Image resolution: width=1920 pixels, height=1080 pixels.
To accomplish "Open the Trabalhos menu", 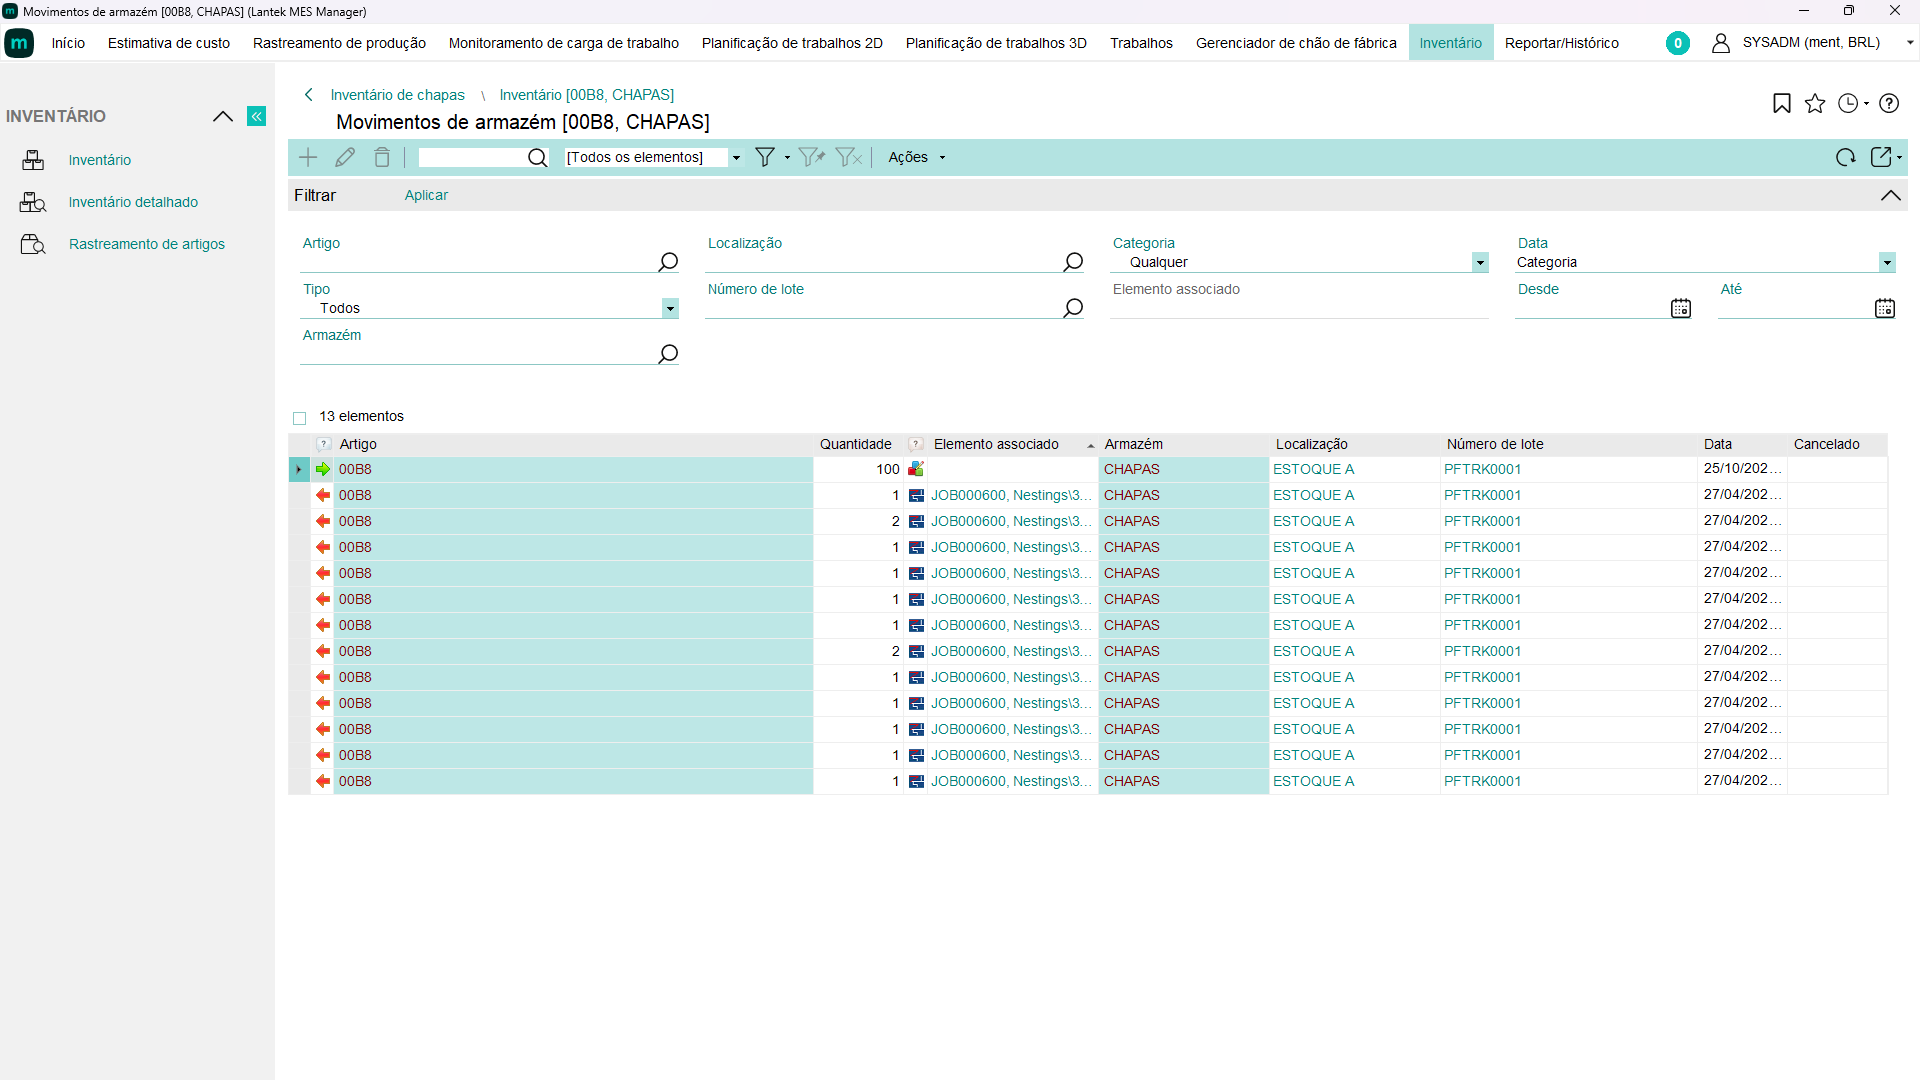I will (1141, 43).
